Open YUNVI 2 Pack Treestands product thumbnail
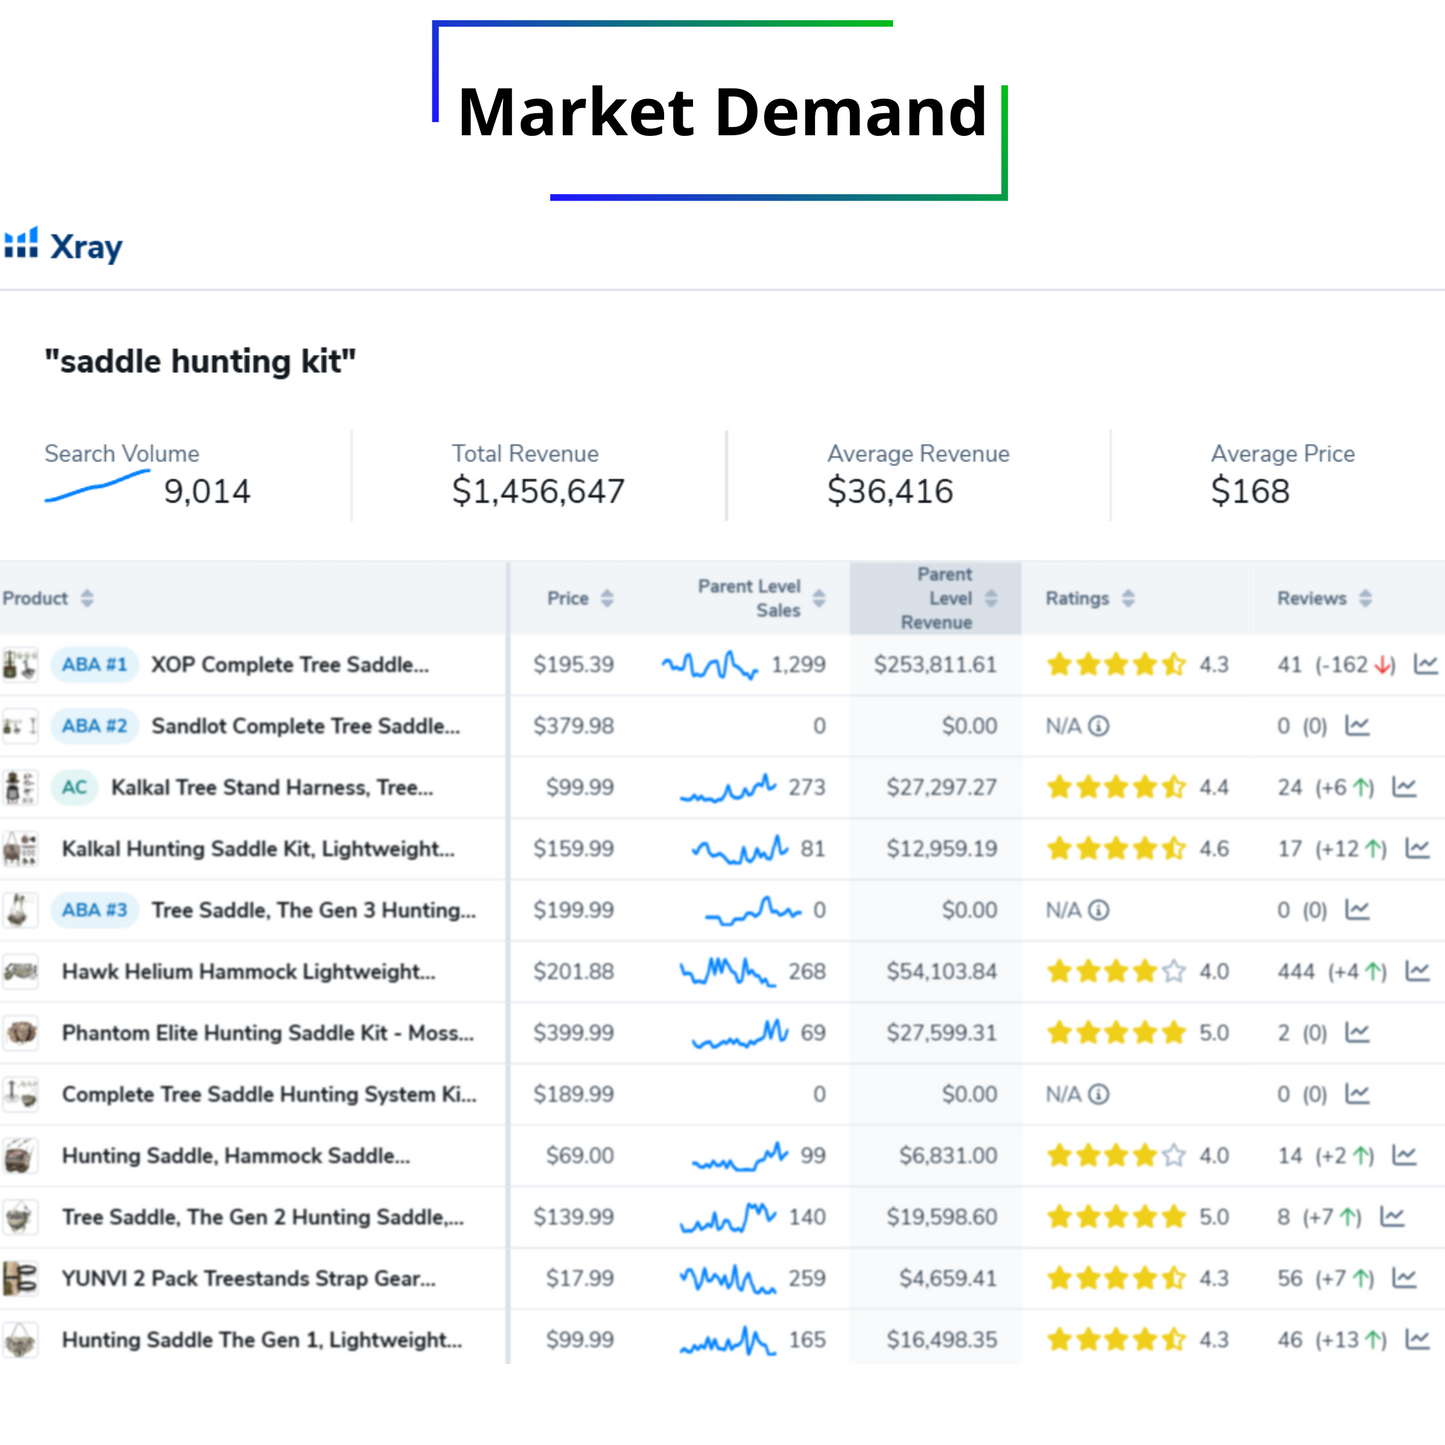Viewport: 1445px width, 1445px height. pos(20,1278)
